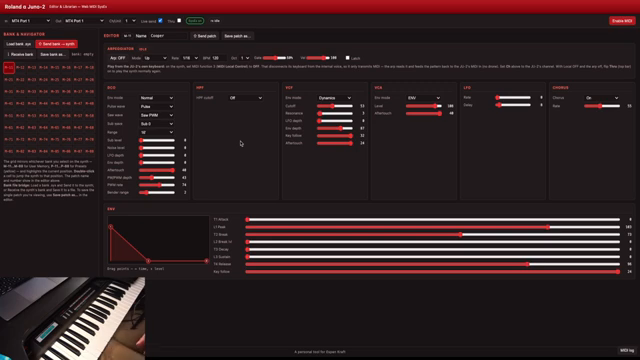Image resolution: width=640 pixels, height=360 pixels.
Task: Click Send bank to synth button
Action: (x=56, y=44)
